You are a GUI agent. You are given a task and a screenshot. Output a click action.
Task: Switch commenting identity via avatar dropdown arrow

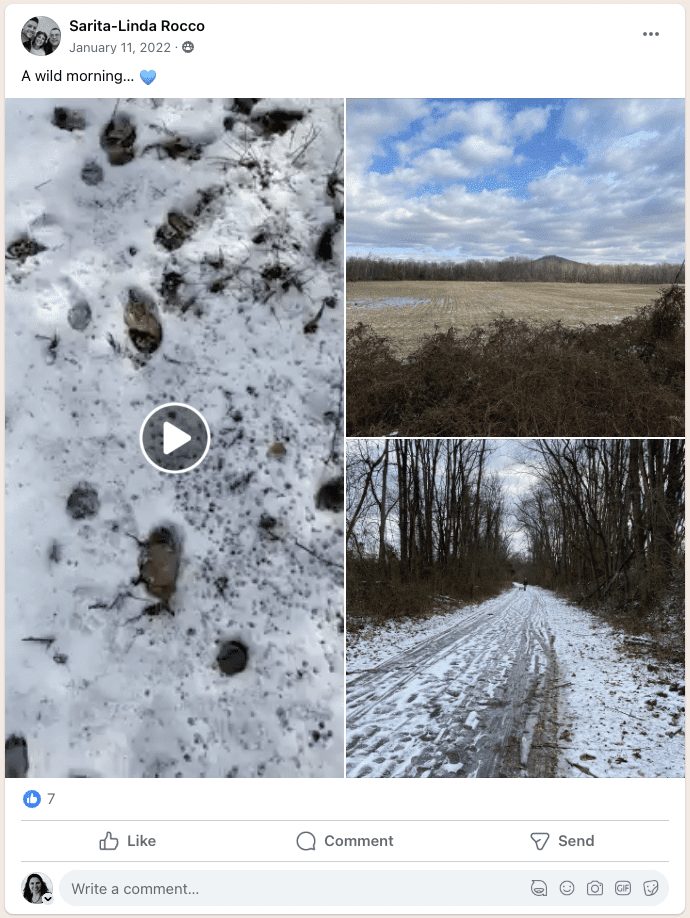[47, 898]
